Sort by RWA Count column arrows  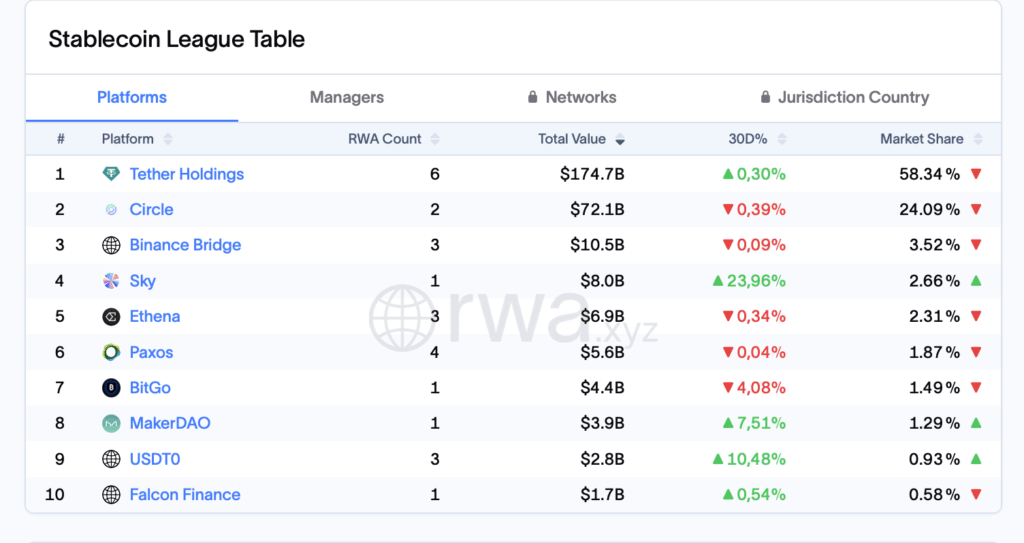[435, 140]
